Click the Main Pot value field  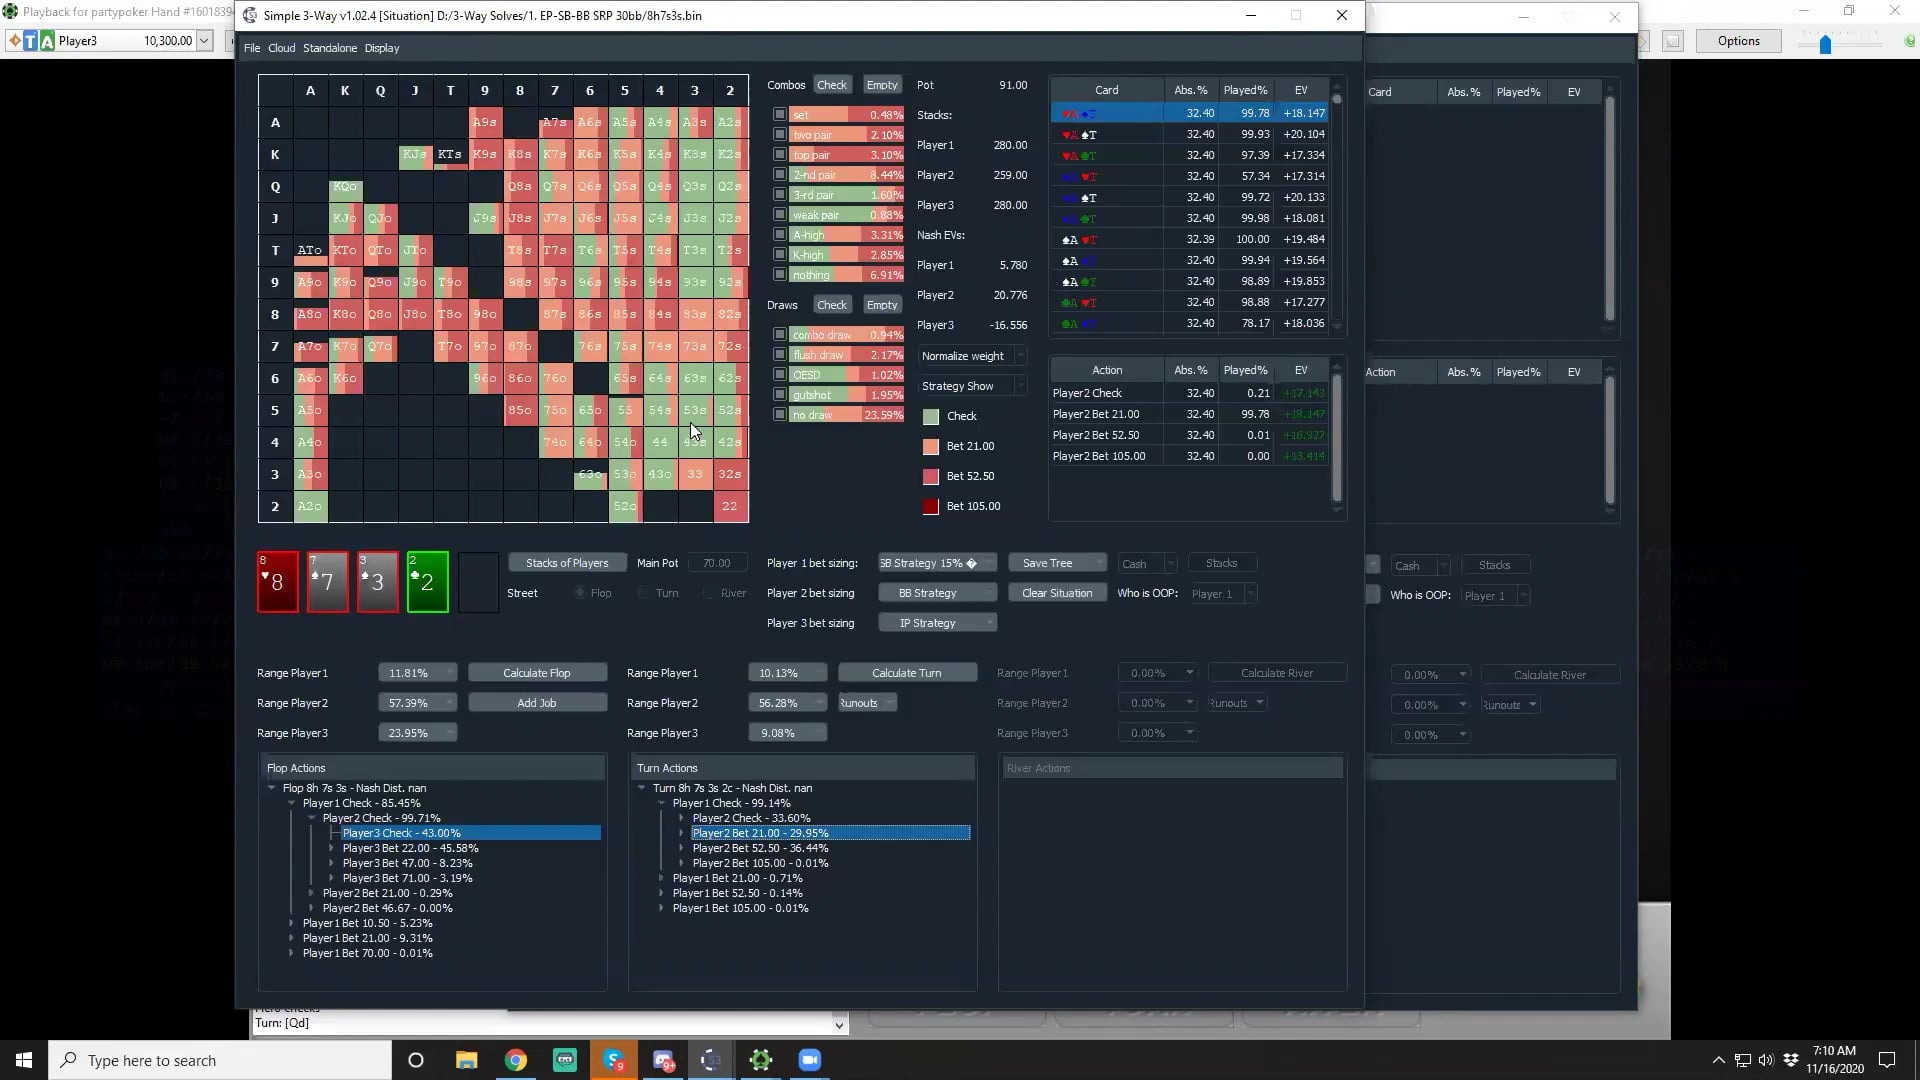717,563
